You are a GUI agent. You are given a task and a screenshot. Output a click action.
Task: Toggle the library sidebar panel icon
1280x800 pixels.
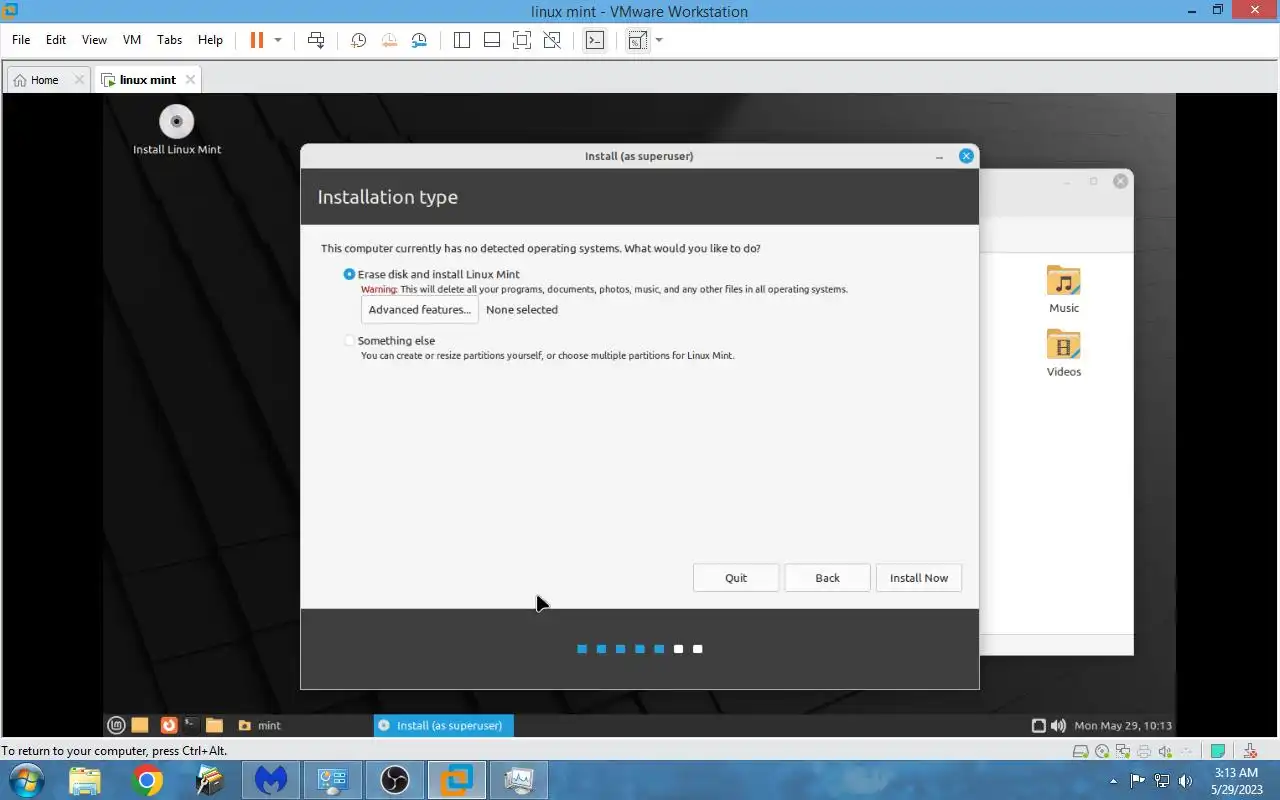[x=461, y=40]
